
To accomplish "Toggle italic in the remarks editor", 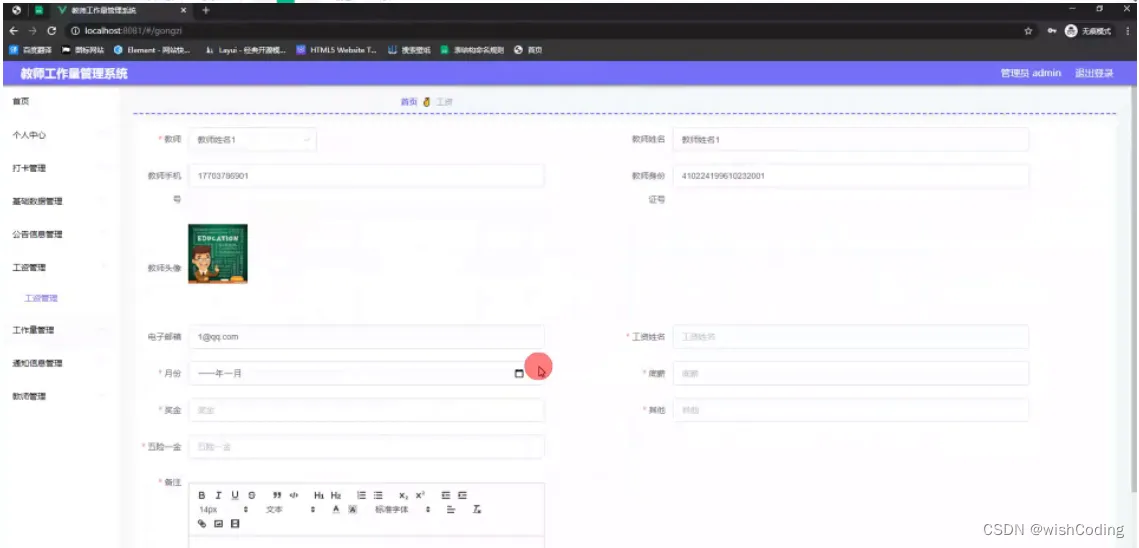I will [218, 495].
